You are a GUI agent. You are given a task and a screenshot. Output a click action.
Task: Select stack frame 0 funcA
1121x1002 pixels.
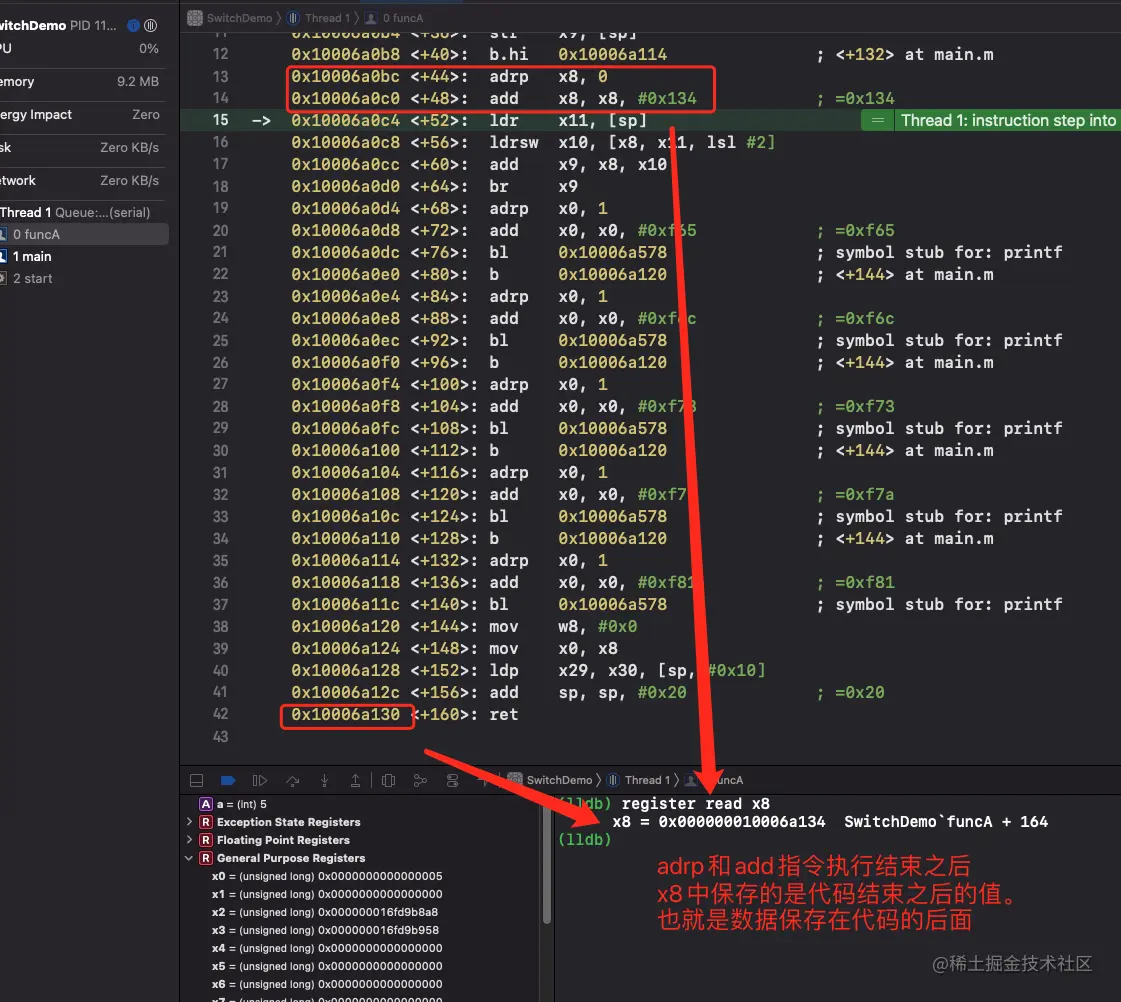[83, 234]
